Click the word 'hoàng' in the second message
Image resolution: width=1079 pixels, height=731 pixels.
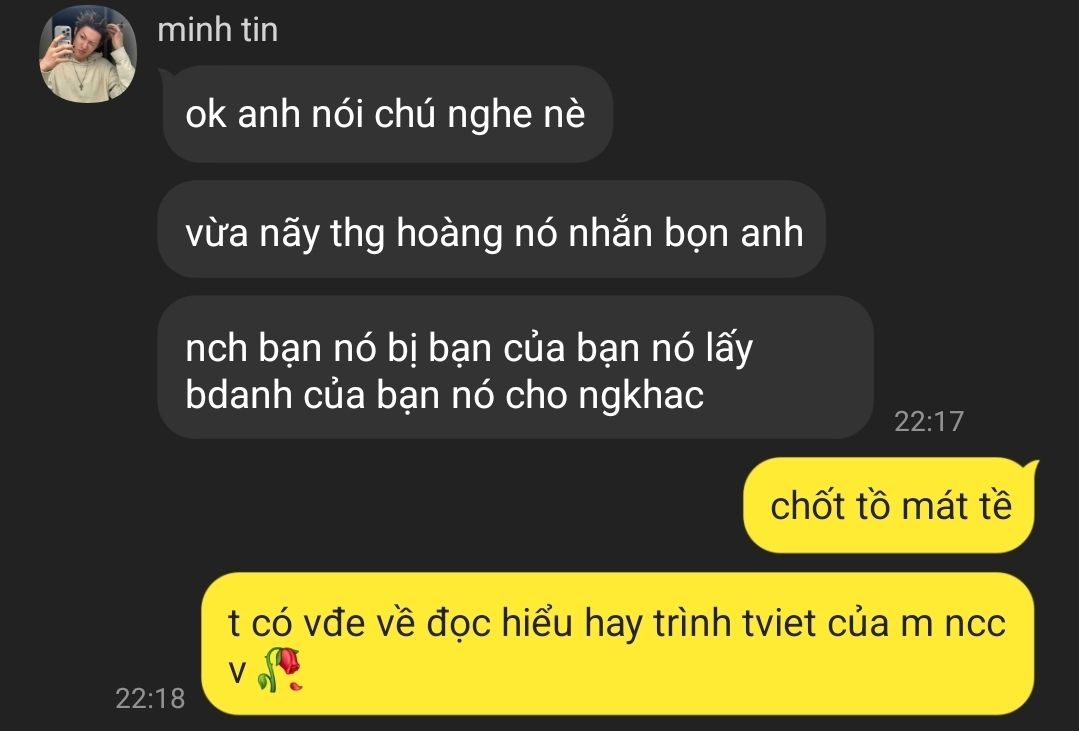(451, 233)
